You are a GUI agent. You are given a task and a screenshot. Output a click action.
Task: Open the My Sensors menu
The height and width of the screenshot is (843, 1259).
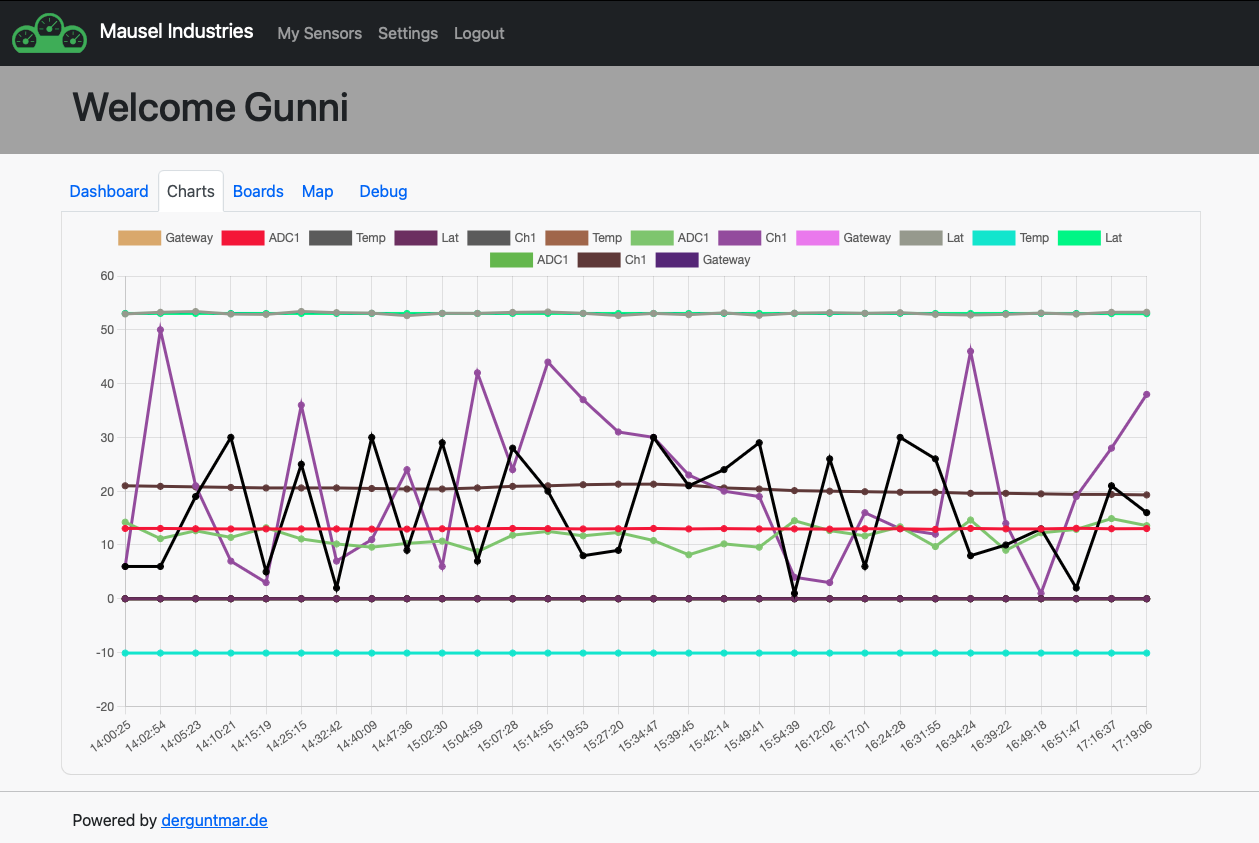pyautogui.click(x=320, y=33)
